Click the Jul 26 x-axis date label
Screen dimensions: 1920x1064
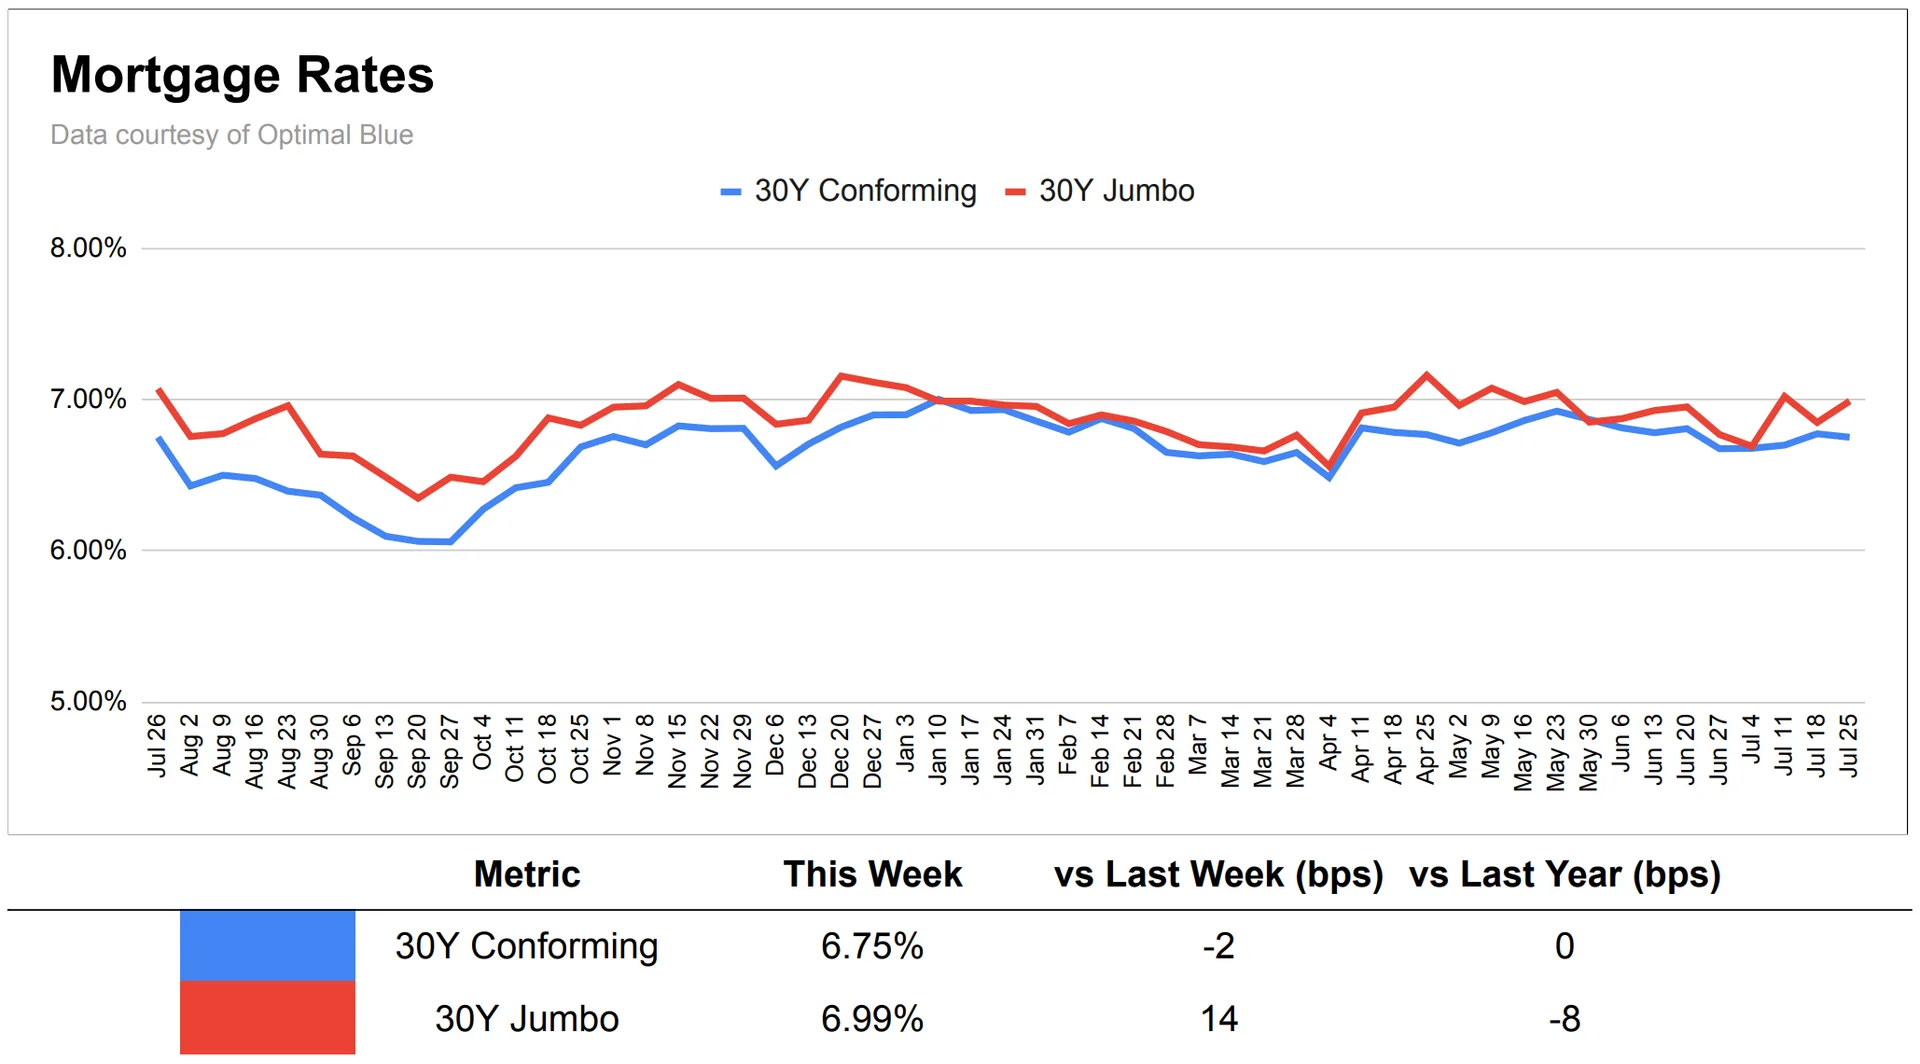click(157, 745)
